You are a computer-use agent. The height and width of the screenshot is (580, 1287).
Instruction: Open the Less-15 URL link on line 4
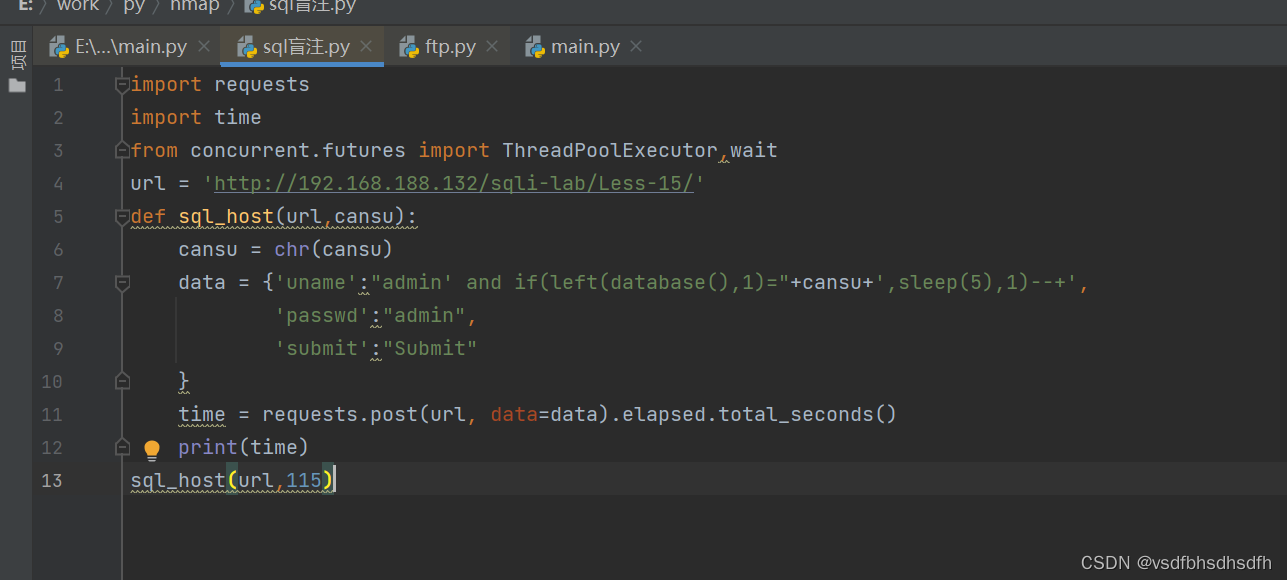454,184
